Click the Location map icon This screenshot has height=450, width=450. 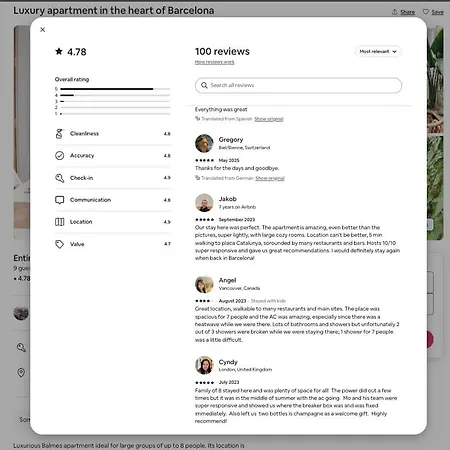[60, 222]
